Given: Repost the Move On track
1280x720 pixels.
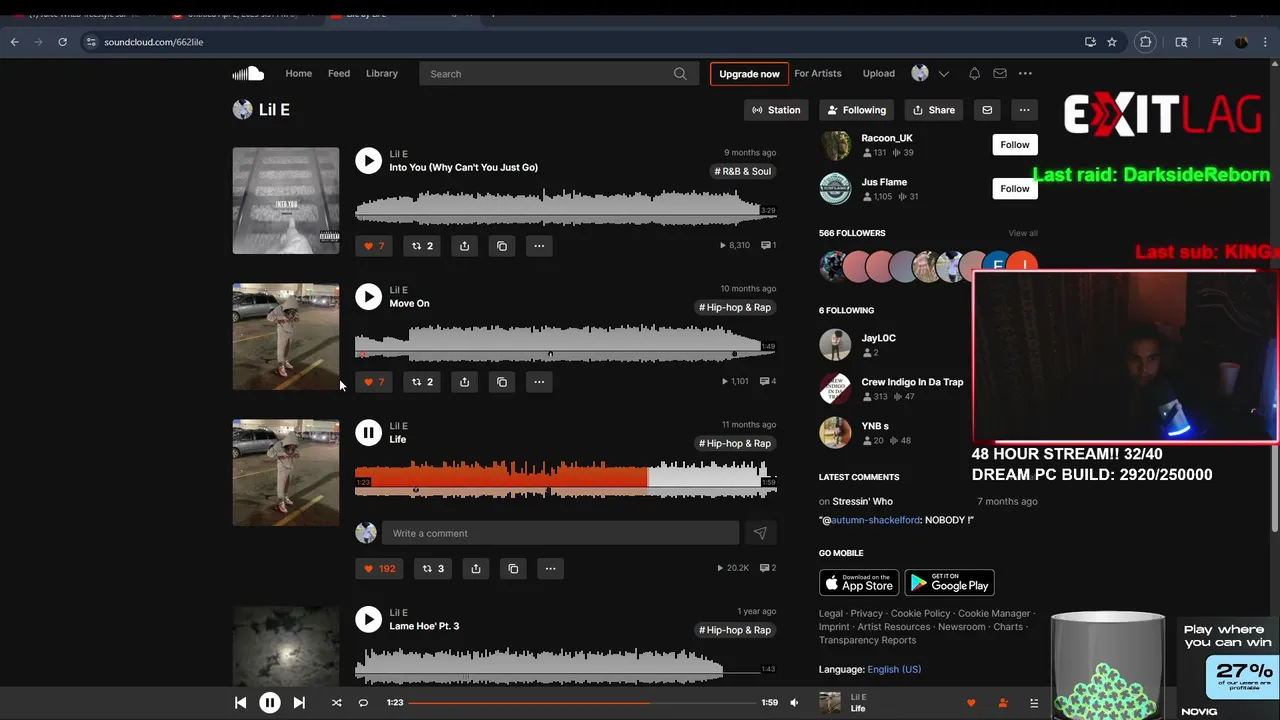Looking at the screenshot, I should pyautogui.click(x=422, y=382).
